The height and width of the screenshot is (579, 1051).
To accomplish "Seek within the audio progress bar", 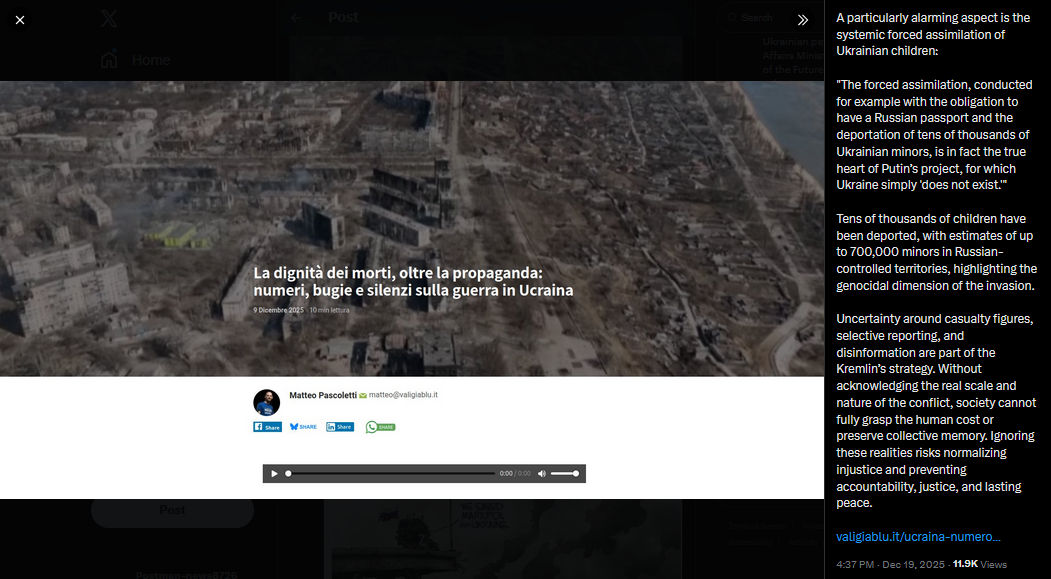I will (x=390, y=474).
